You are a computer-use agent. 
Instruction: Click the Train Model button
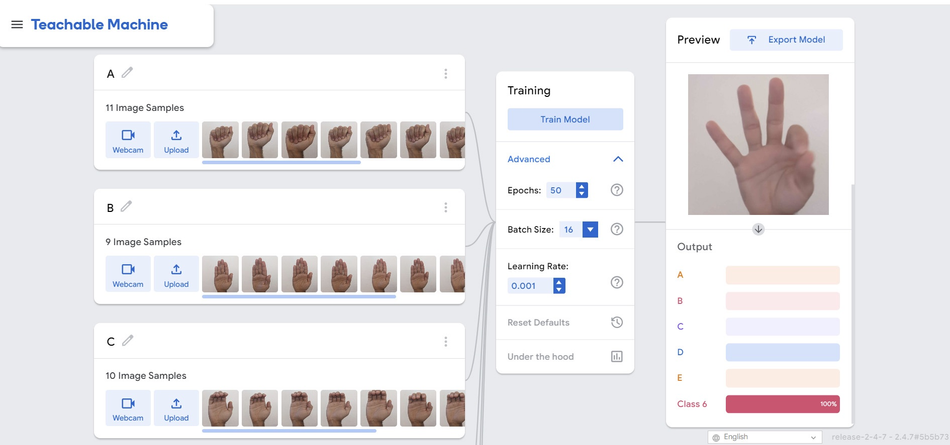565,119
